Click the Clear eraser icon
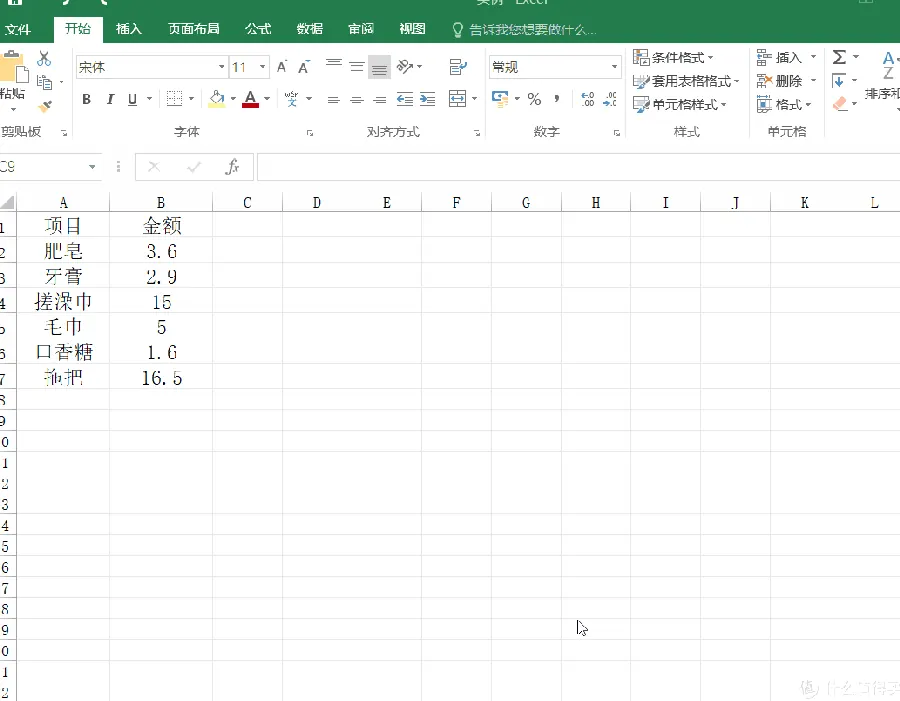 (x=839, y=104)
